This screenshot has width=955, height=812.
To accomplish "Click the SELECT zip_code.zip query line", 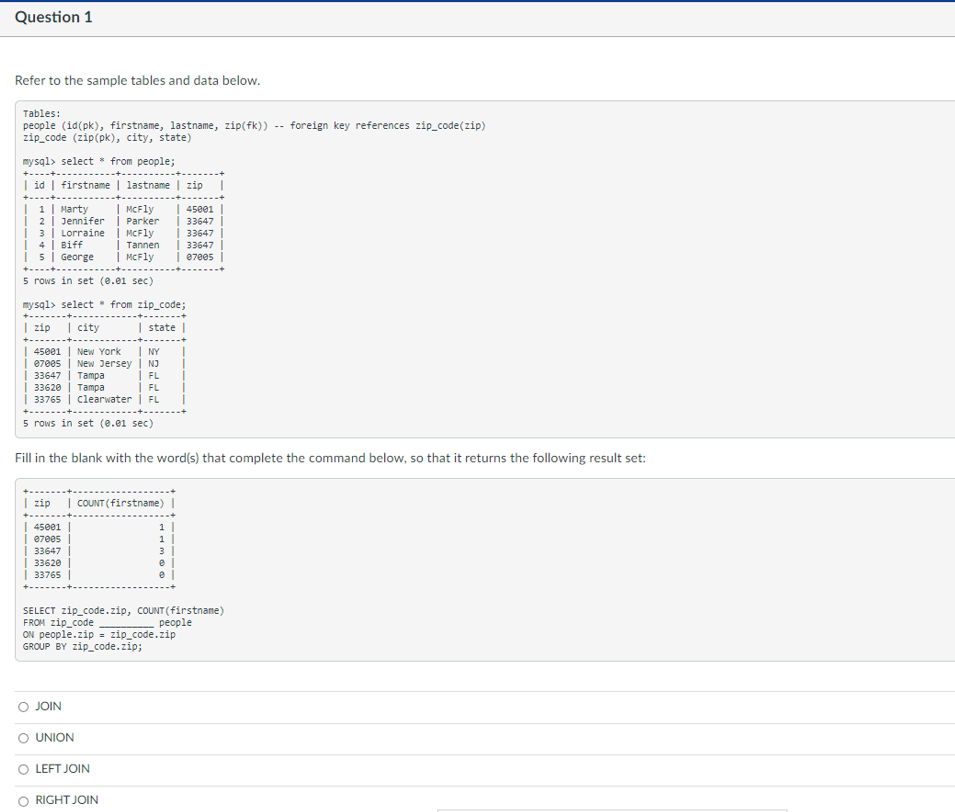I will click(122, 610).
